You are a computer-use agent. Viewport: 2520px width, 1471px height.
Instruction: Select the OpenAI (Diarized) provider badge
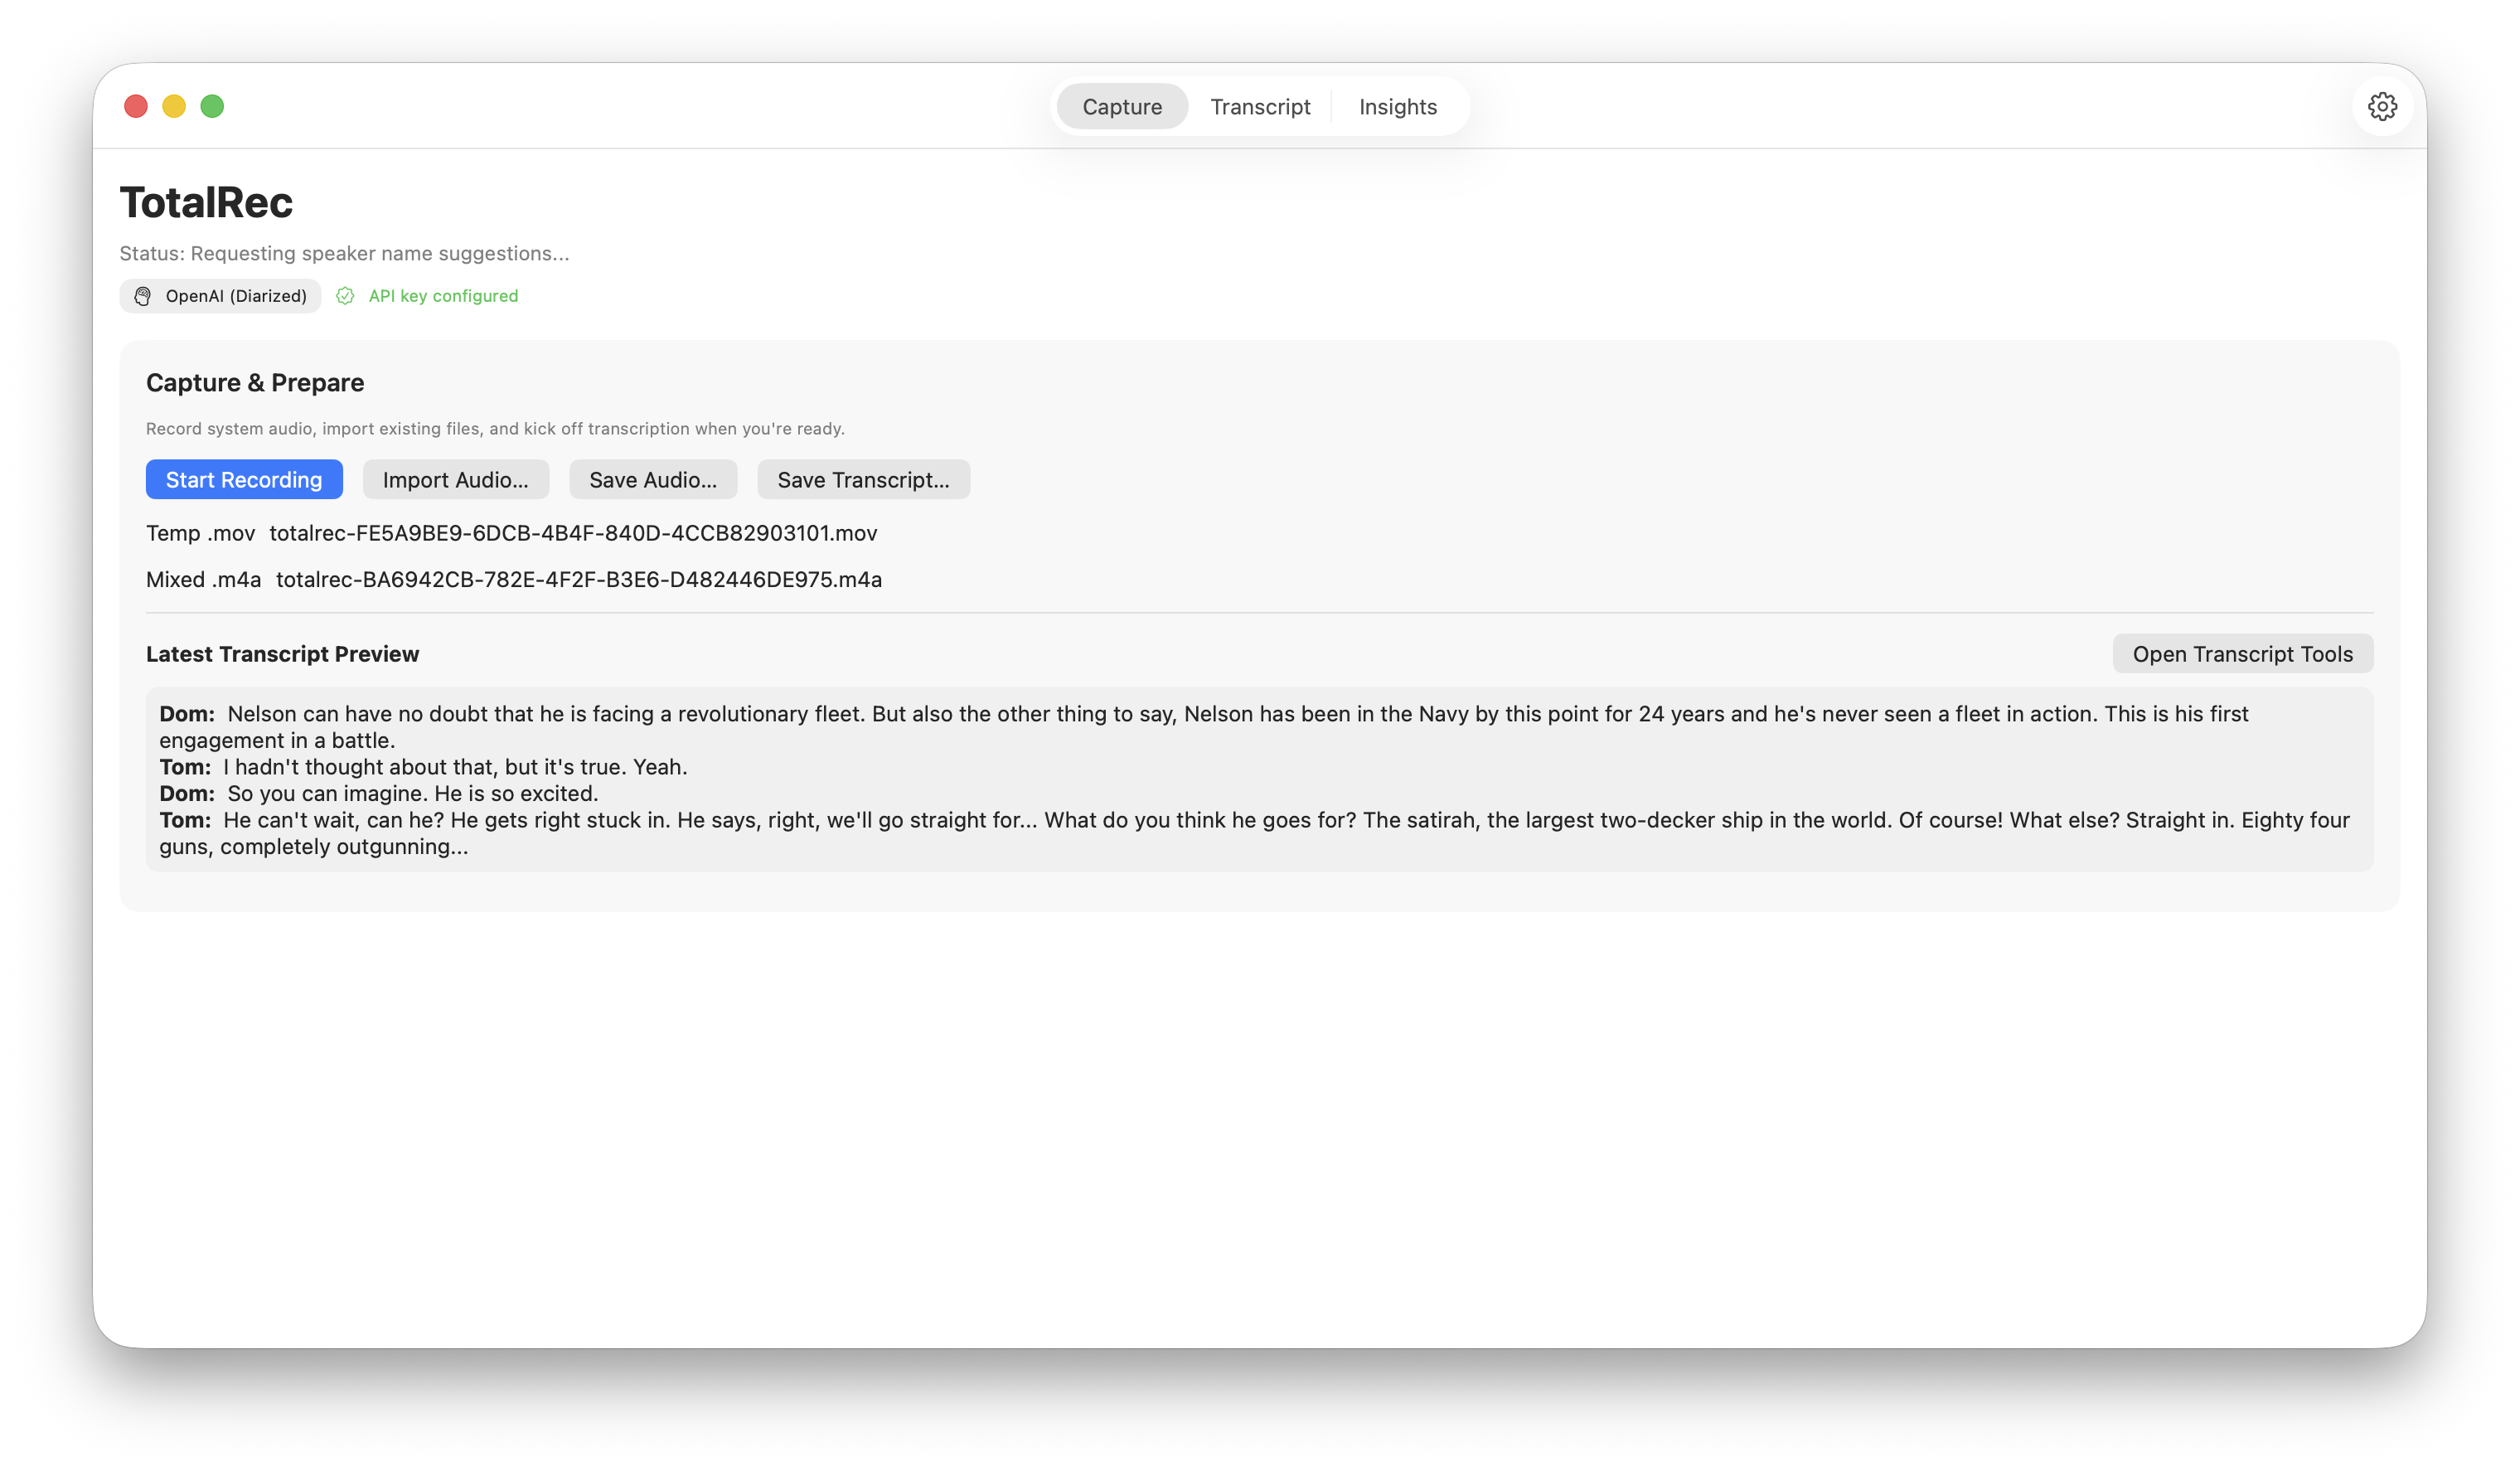220,296
